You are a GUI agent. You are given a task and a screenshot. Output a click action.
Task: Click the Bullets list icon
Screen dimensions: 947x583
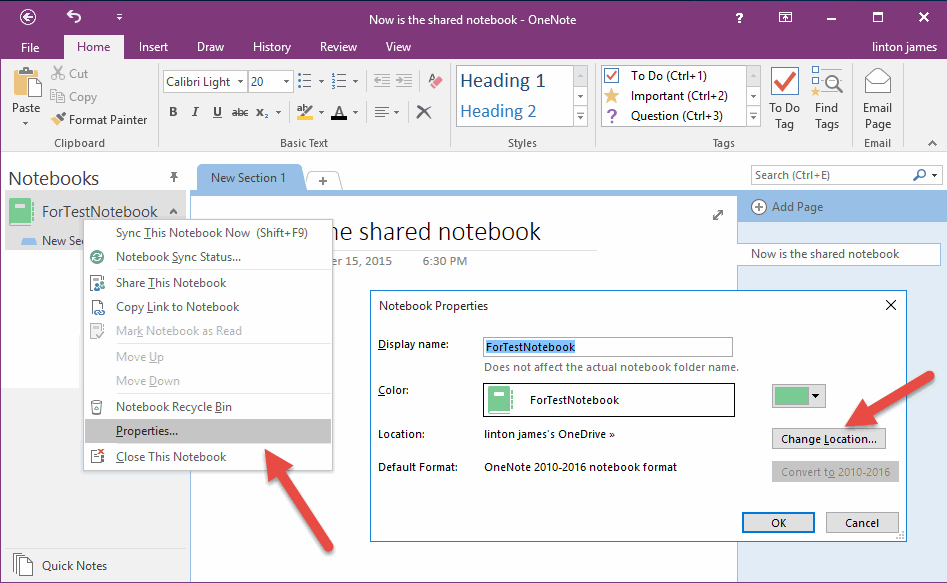pos(304,81)
